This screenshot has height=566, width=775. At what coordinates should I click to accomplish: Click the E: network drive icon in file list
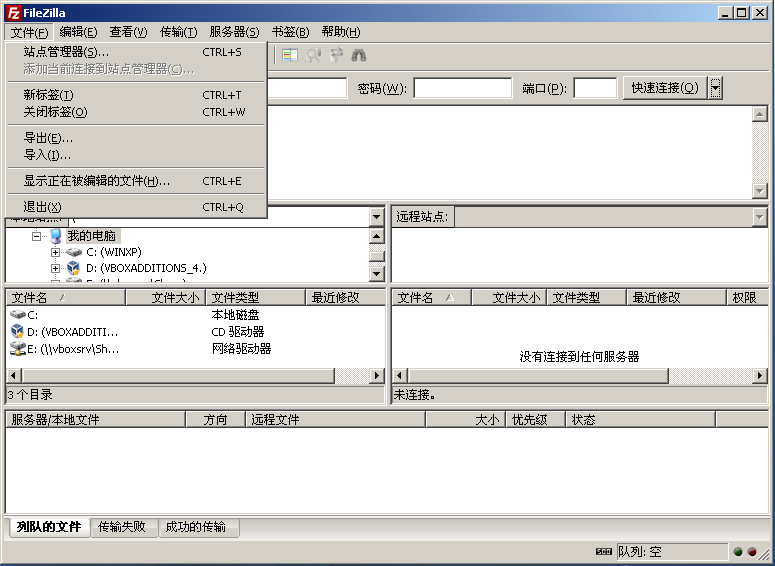click(18, 348)
